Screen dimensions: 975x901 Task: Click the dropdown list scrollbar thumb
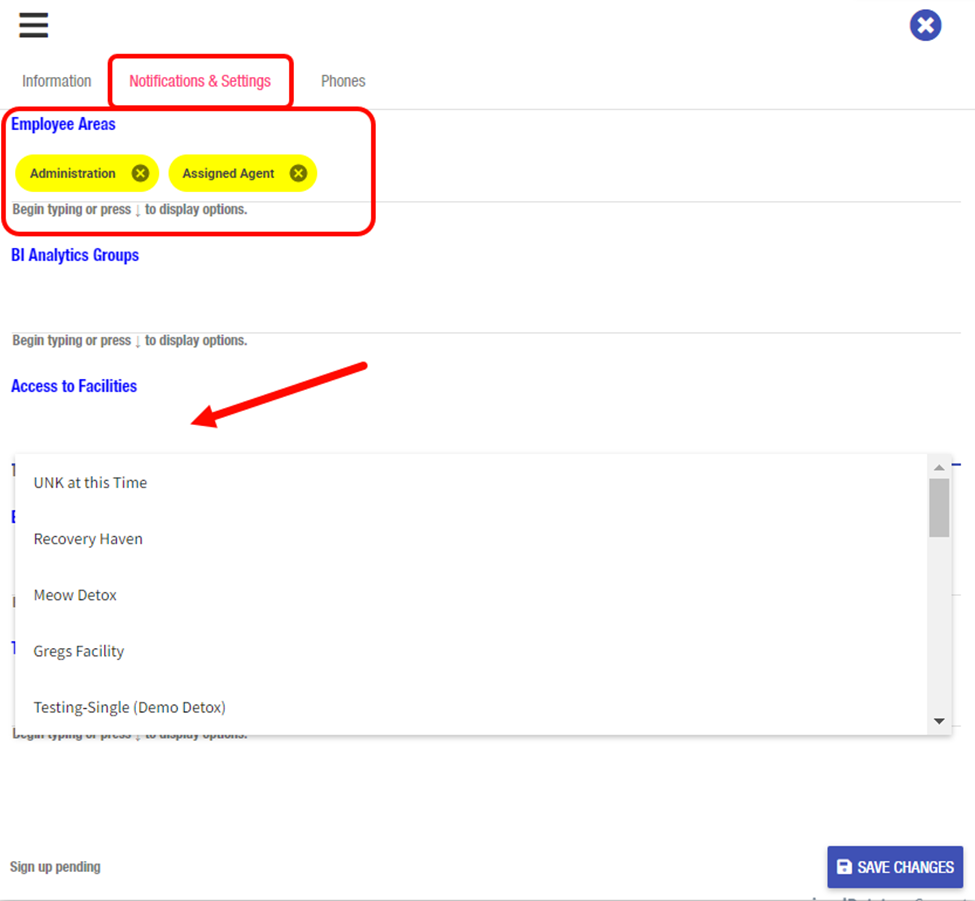[938, 507]
